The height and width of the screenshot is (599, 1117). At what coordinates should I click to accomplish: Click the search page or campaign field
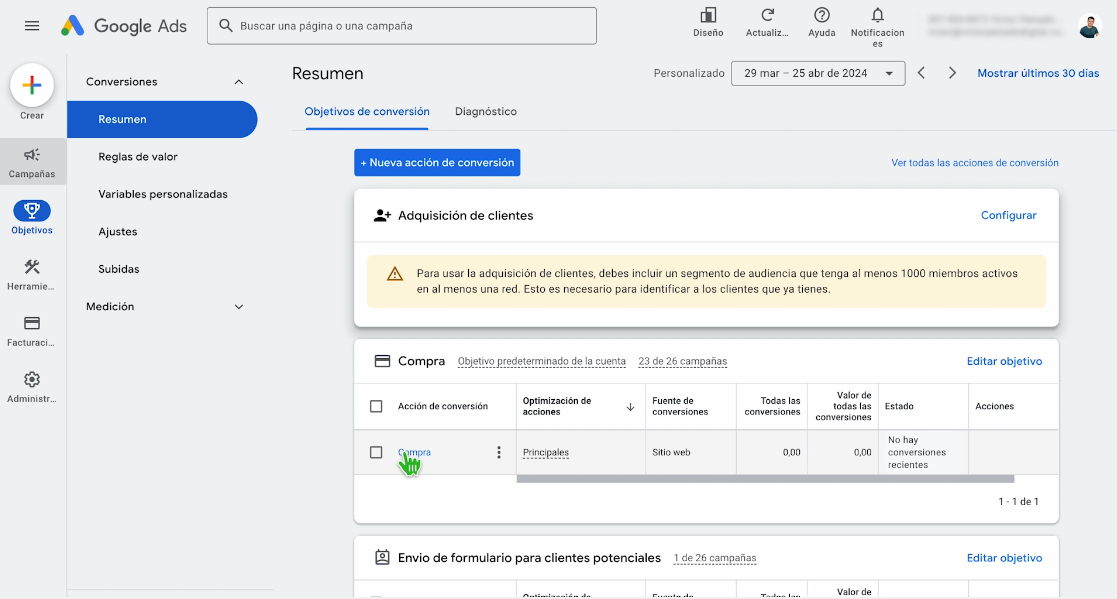[x=402, y=26]
